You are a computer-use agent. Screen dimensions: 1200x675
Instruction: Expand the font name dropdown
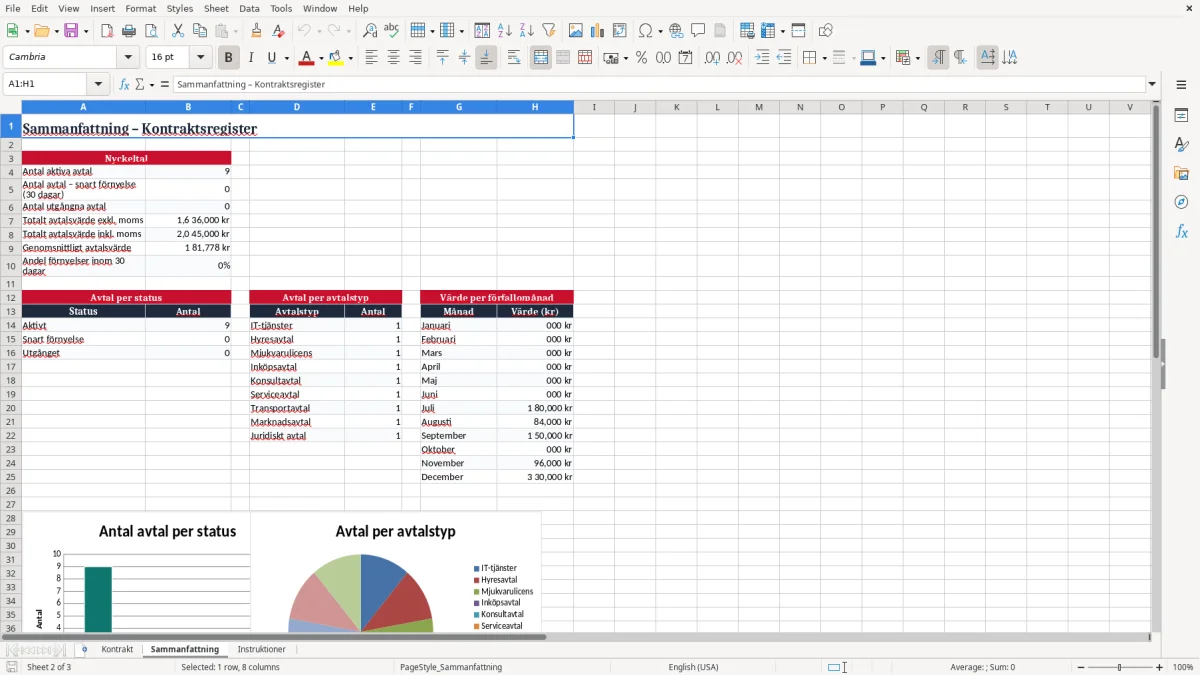(x=128, y=57)
